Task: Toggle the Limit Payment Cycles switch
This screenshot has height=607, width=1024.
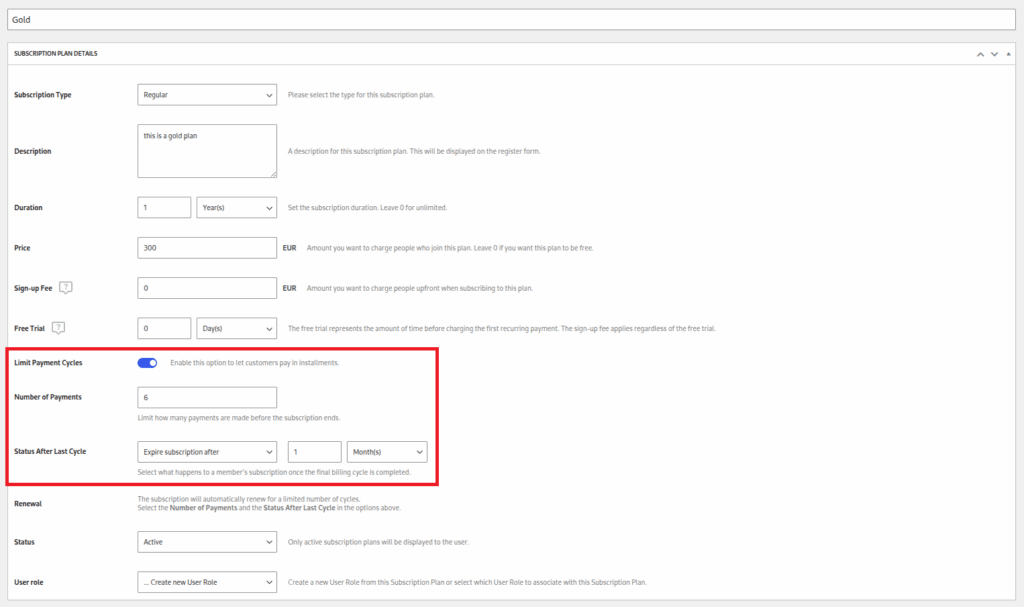Action: click(x=148, y=363)
